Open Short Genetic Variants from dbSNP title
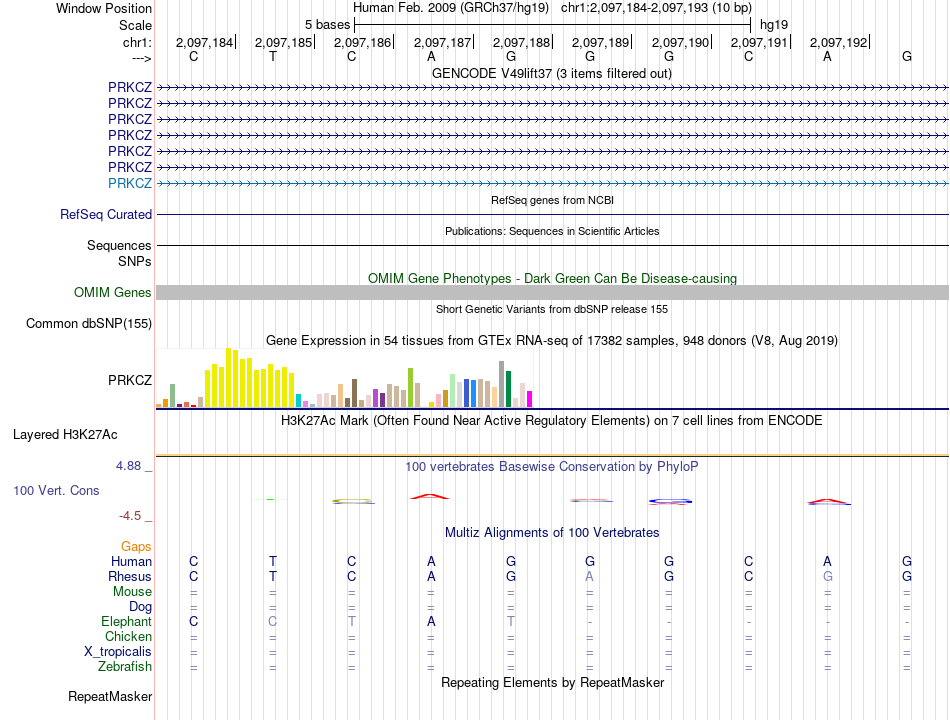950x720 pixels. coord(552,309)
